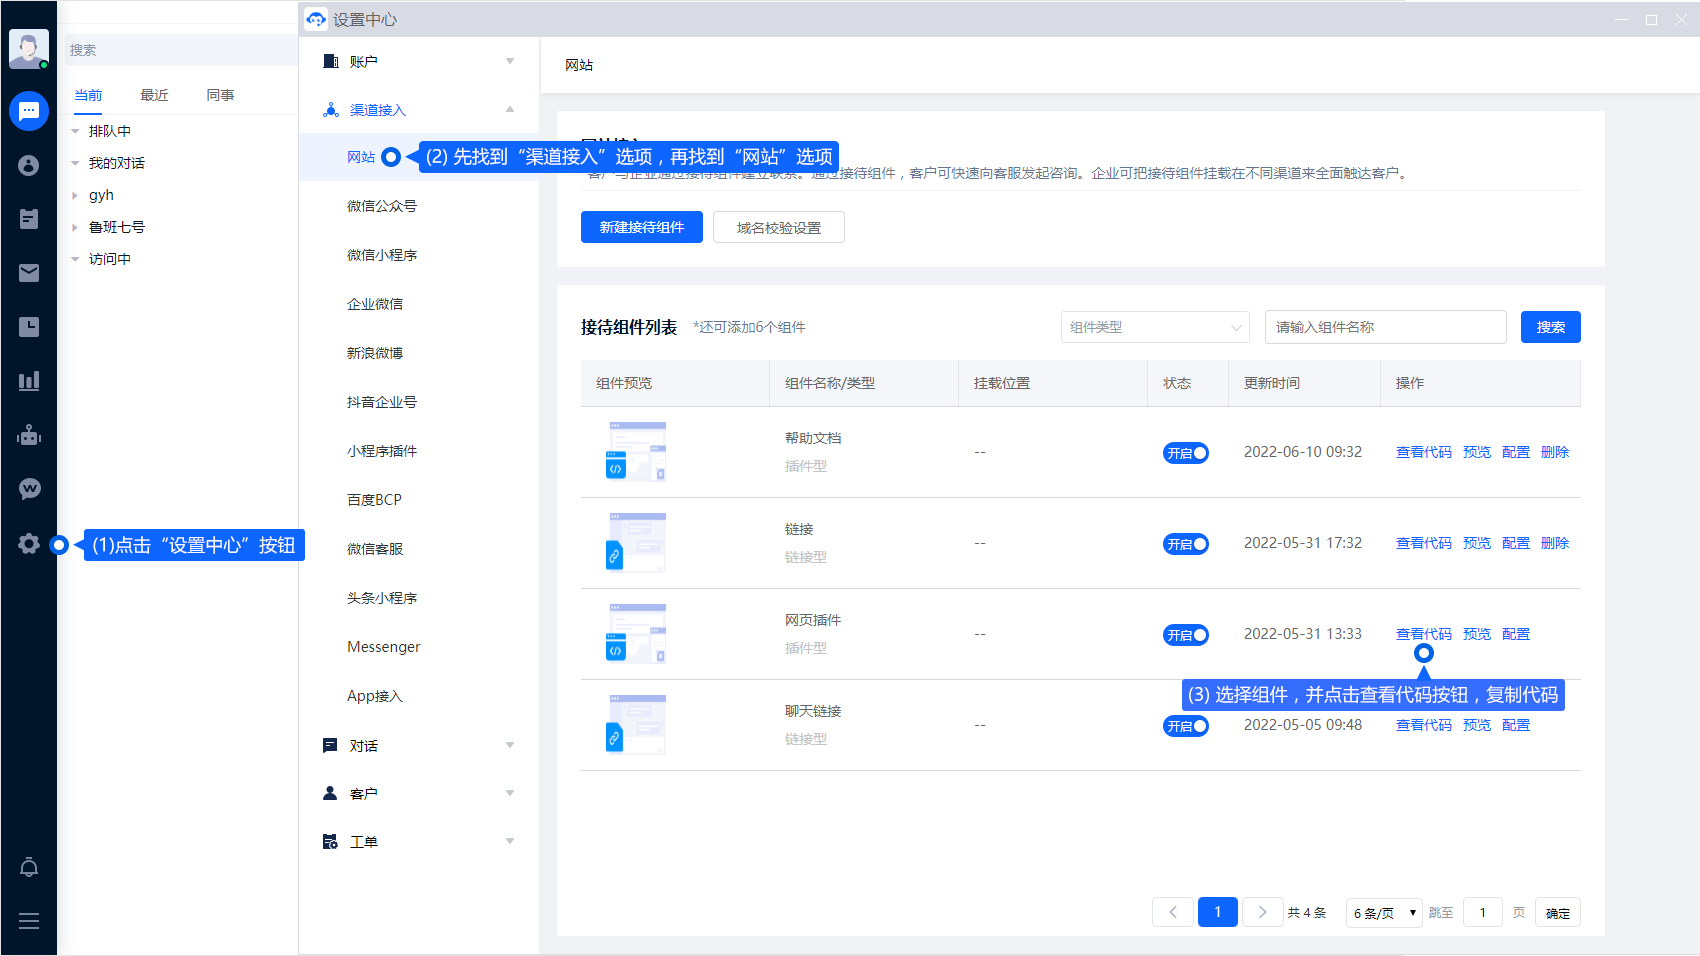Click 查看代码 link for 网页插件
This screenshot has height=956, width=1700.
coord(1423,634)
